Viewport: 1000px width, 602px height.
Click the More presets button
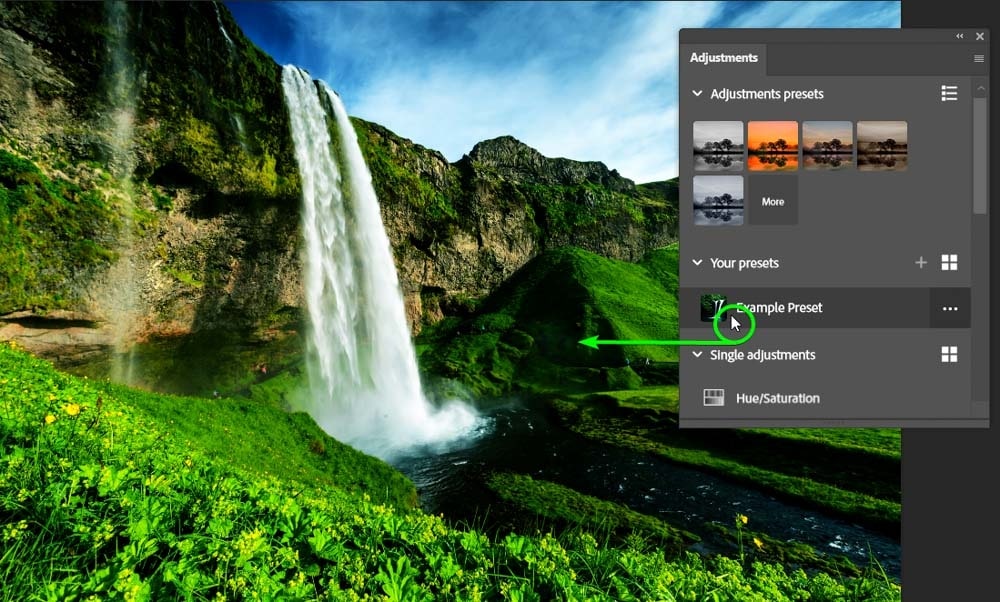pos(773,201)
